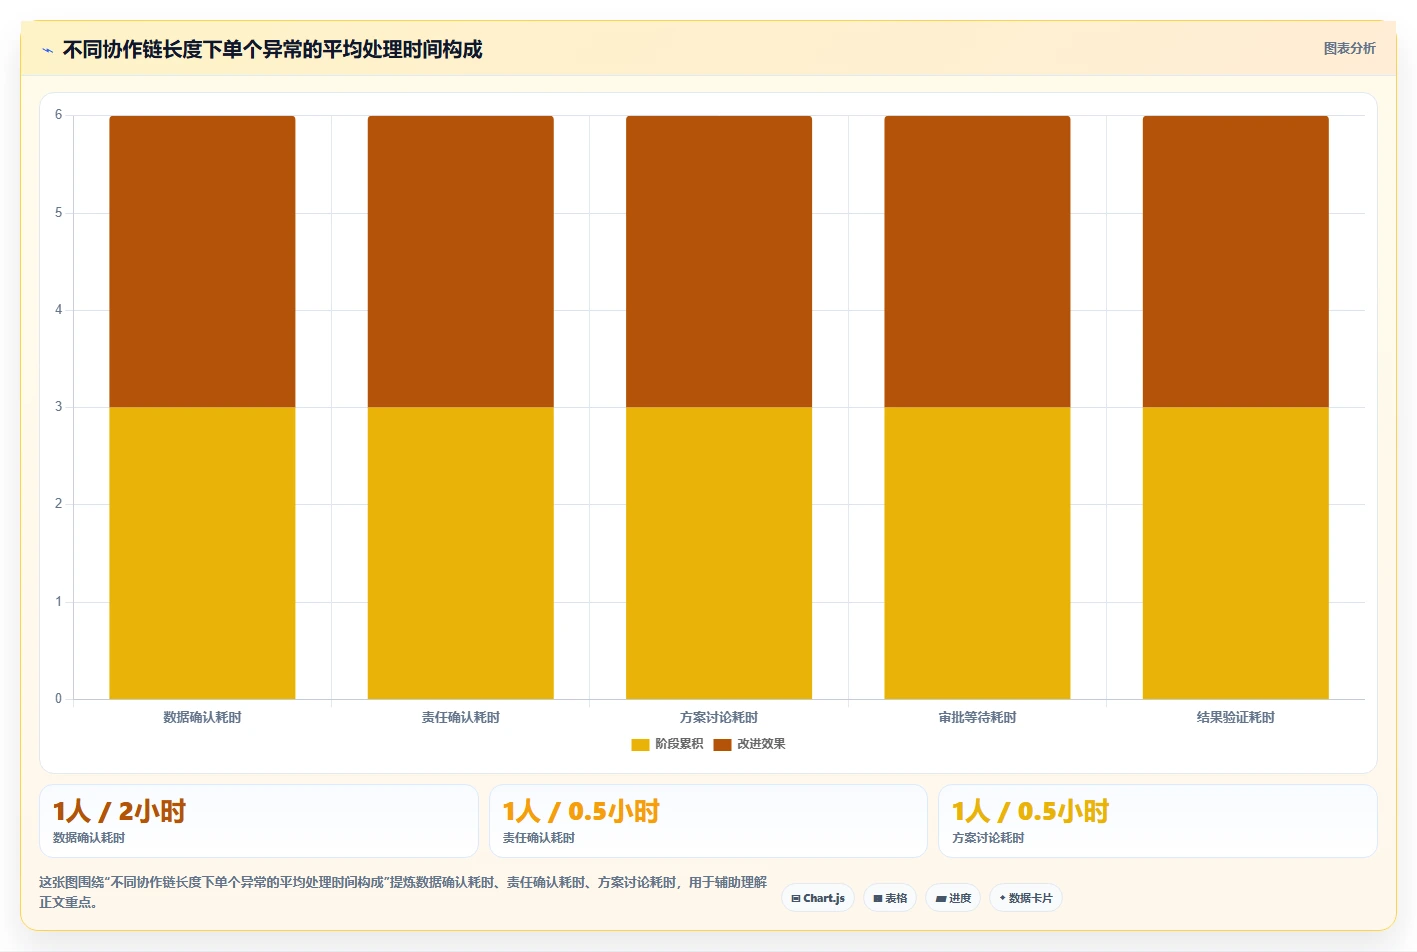Select the 表格 tag chip
Viewport: 1417px width, 952px height.
point(890,898)
